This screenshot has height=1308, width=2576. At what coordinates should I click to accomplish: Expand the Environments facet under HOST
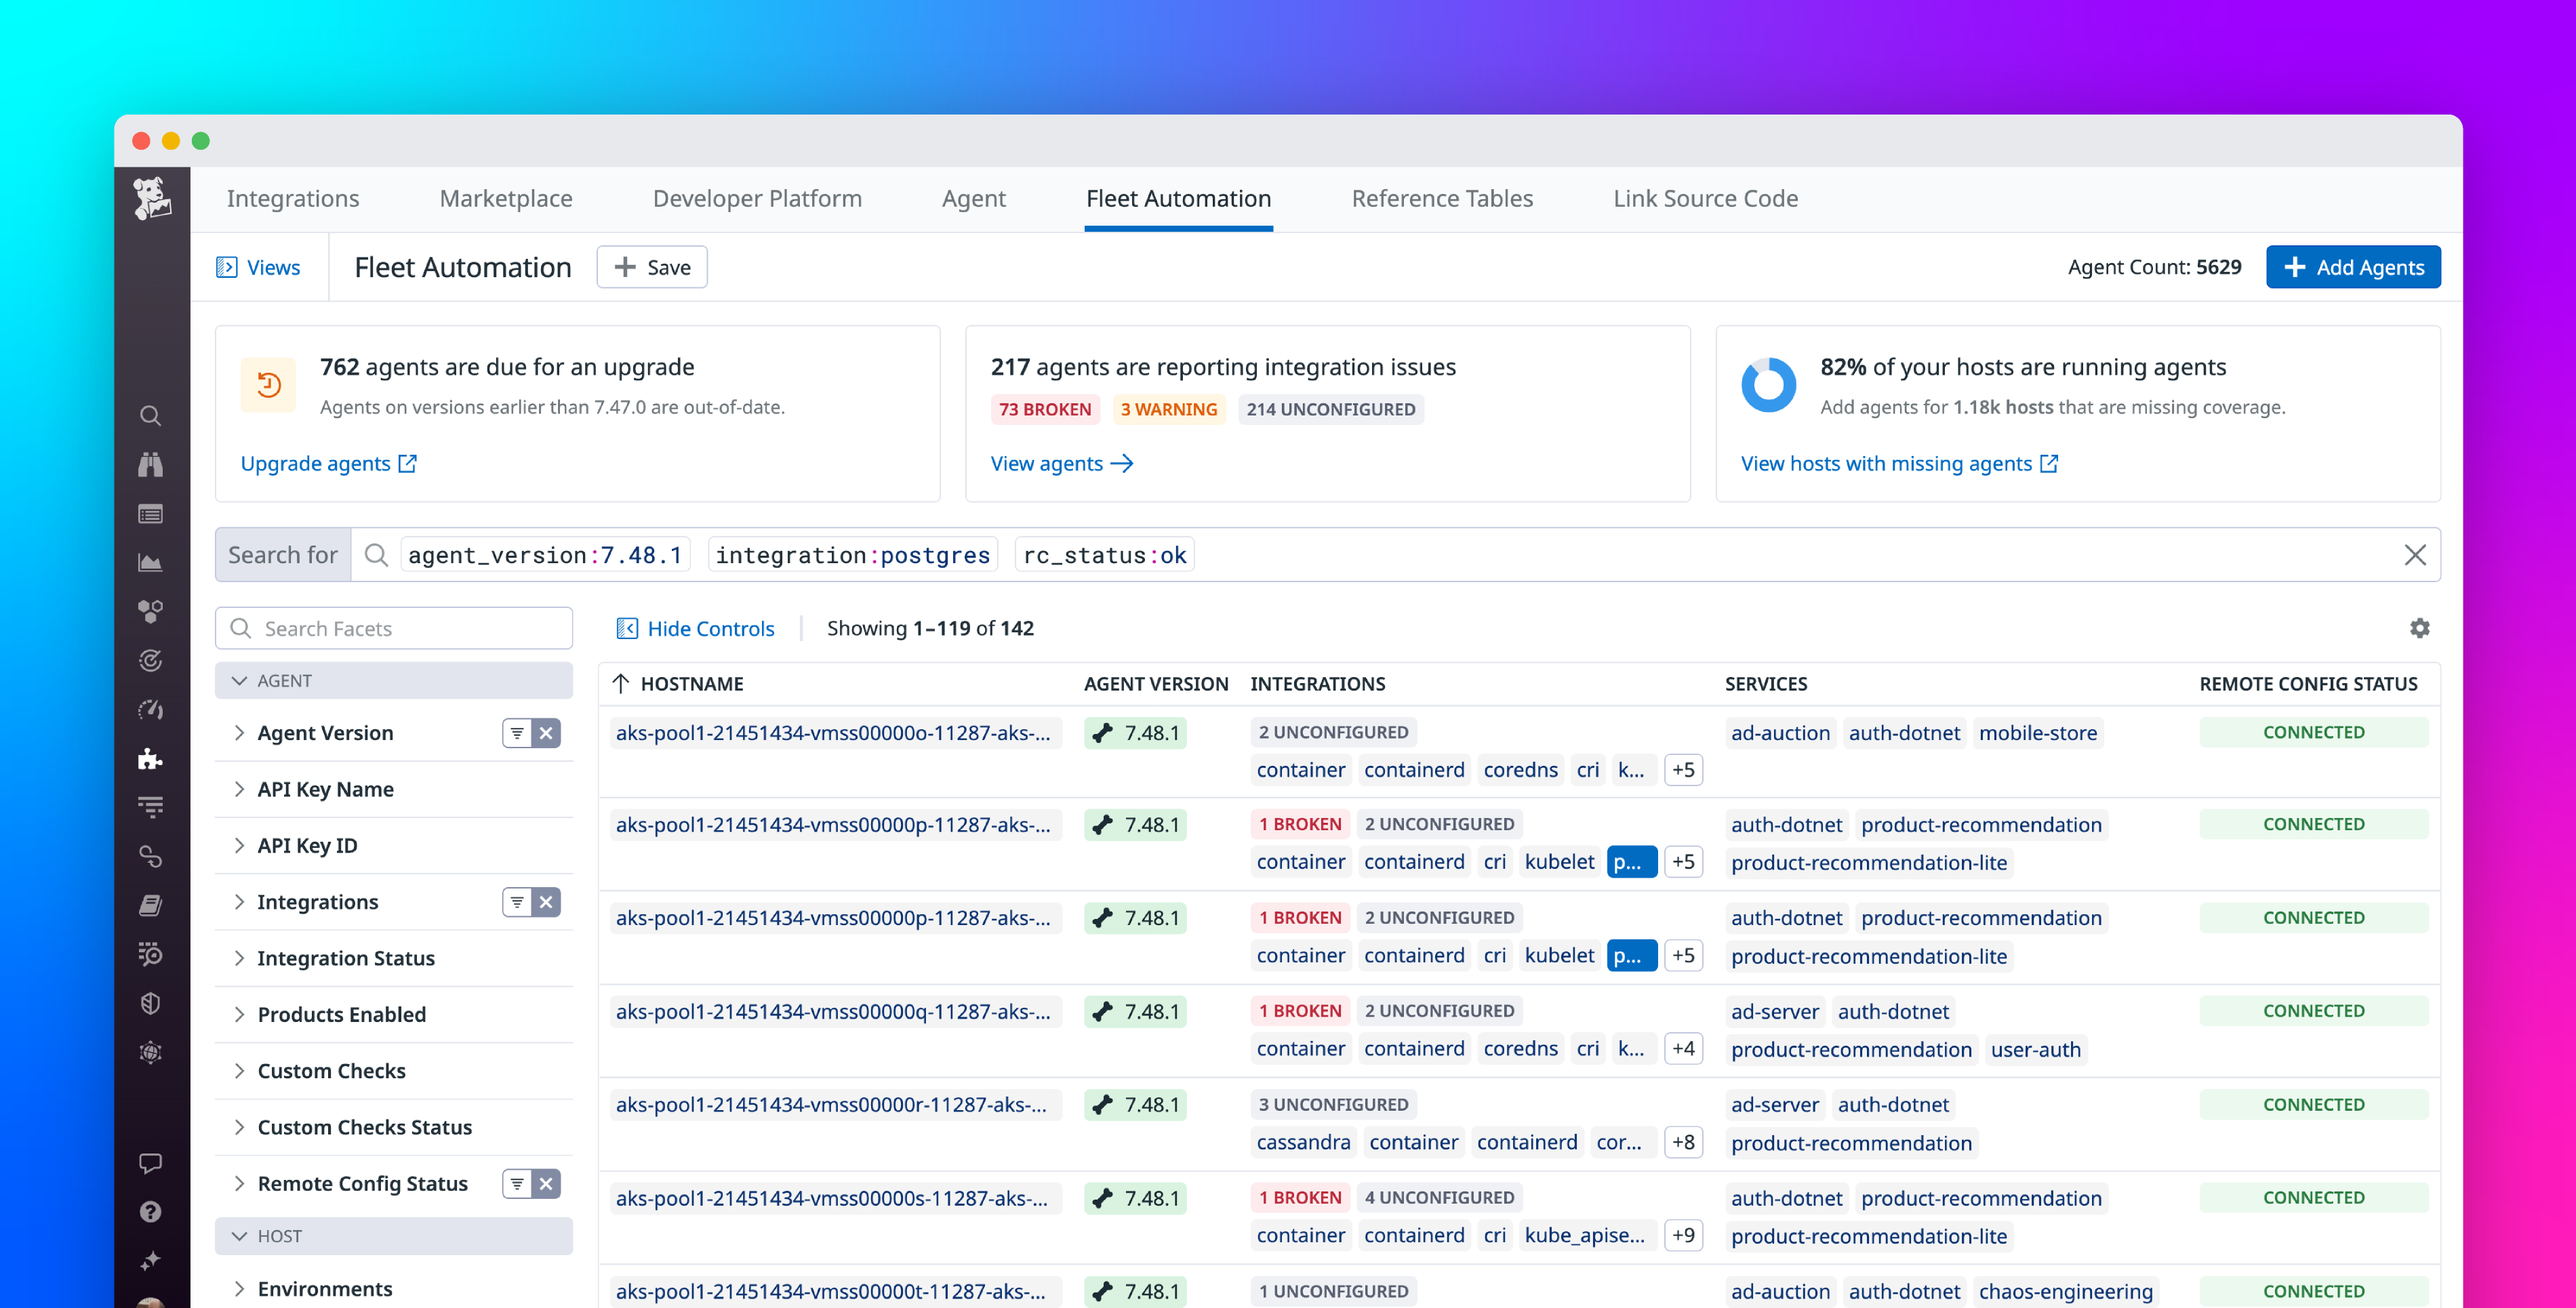pyautogui.click(x=240, y=1289)
